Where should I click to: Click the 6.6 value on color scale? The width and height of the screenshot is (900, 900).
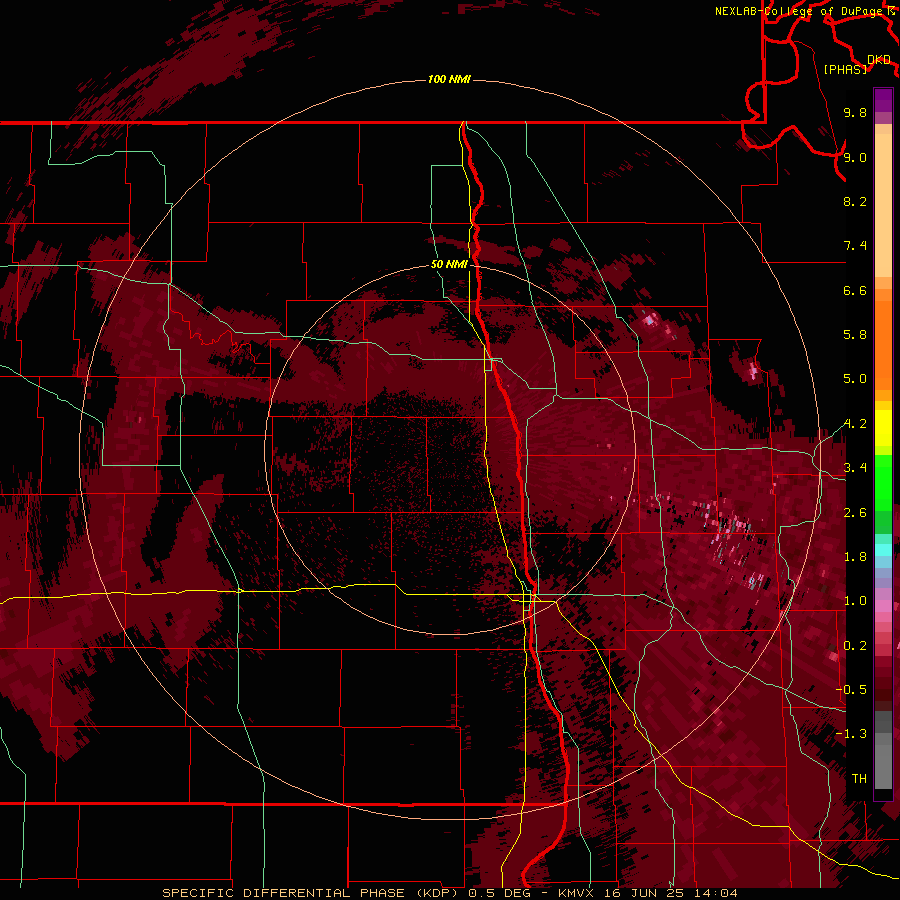(x=855, y=290)
